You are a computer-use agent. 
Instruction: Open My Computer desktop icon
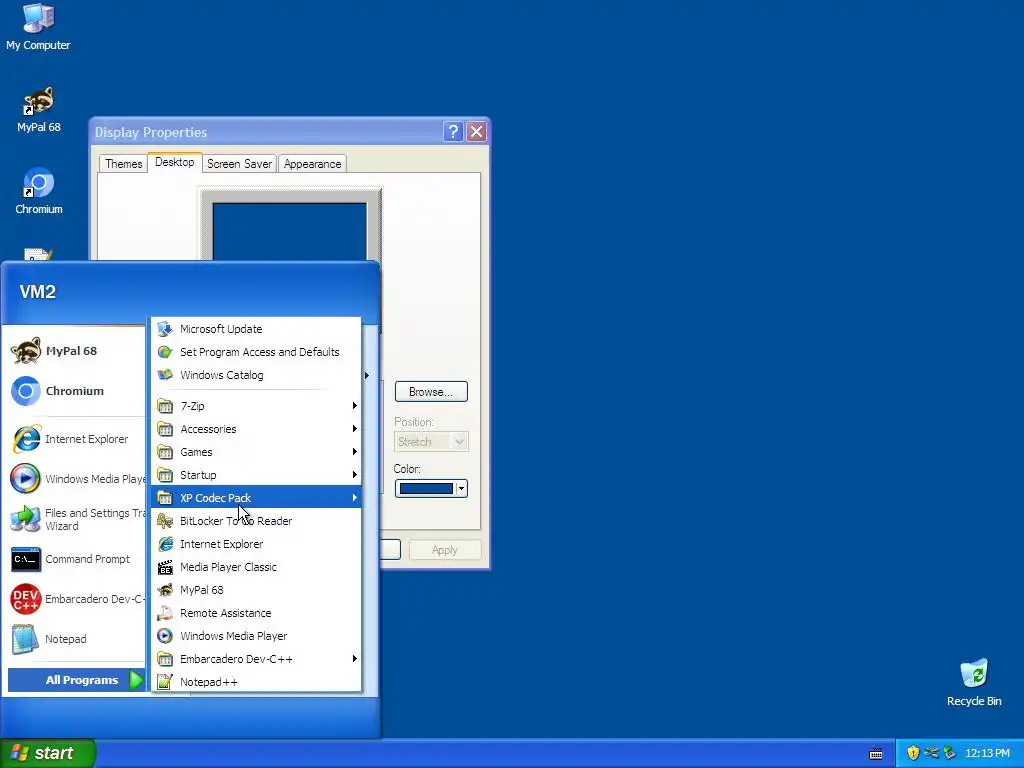[38, 27]
